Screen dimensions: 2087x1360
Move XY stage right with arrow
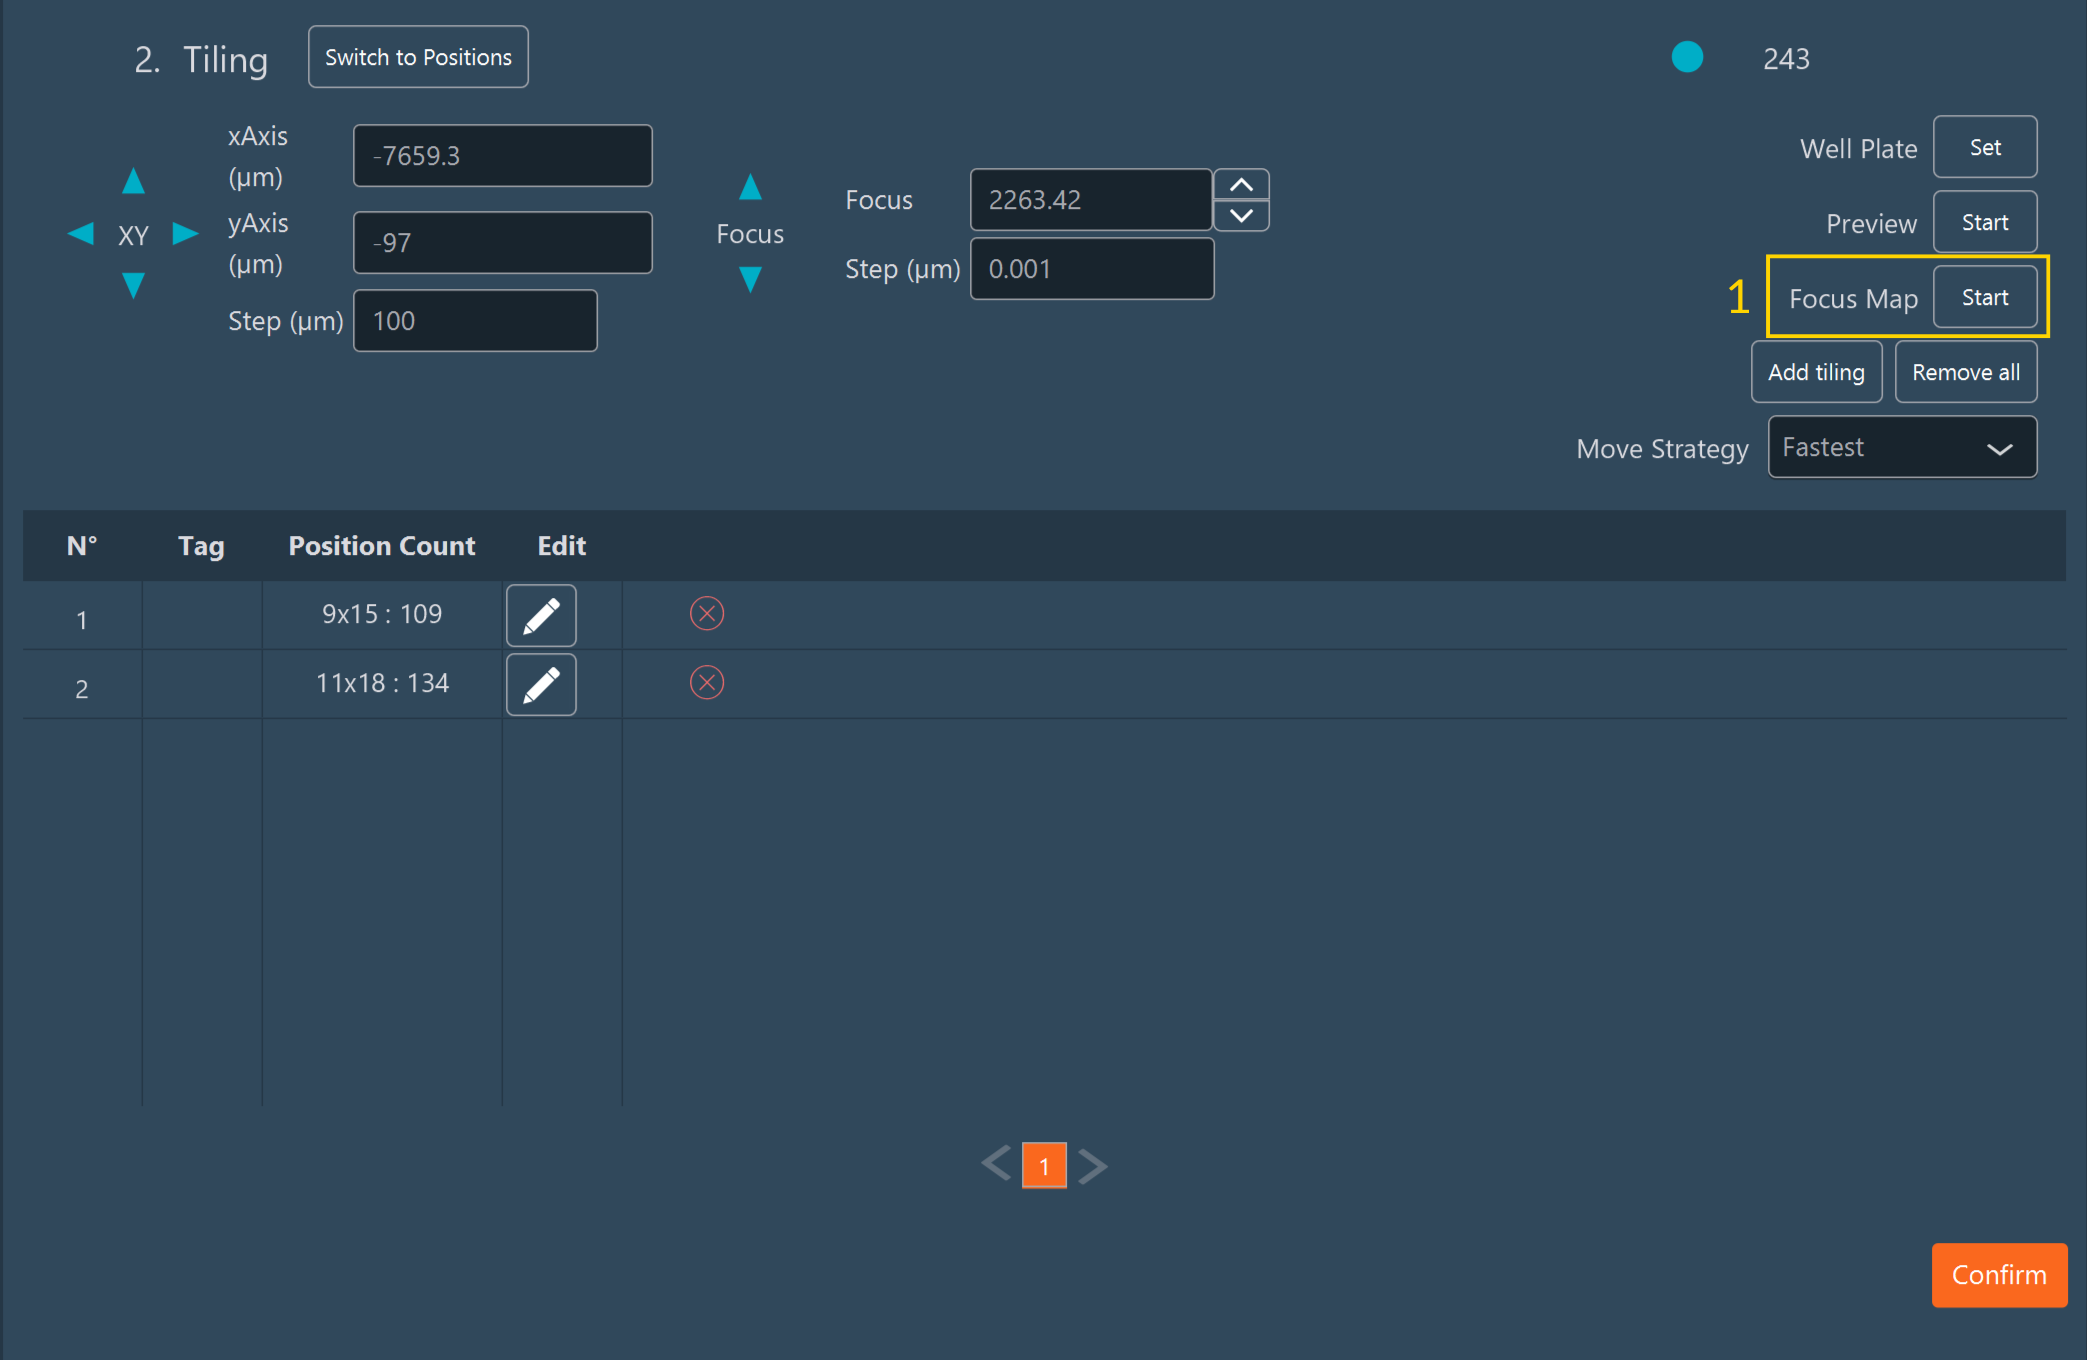coord(185,234)
